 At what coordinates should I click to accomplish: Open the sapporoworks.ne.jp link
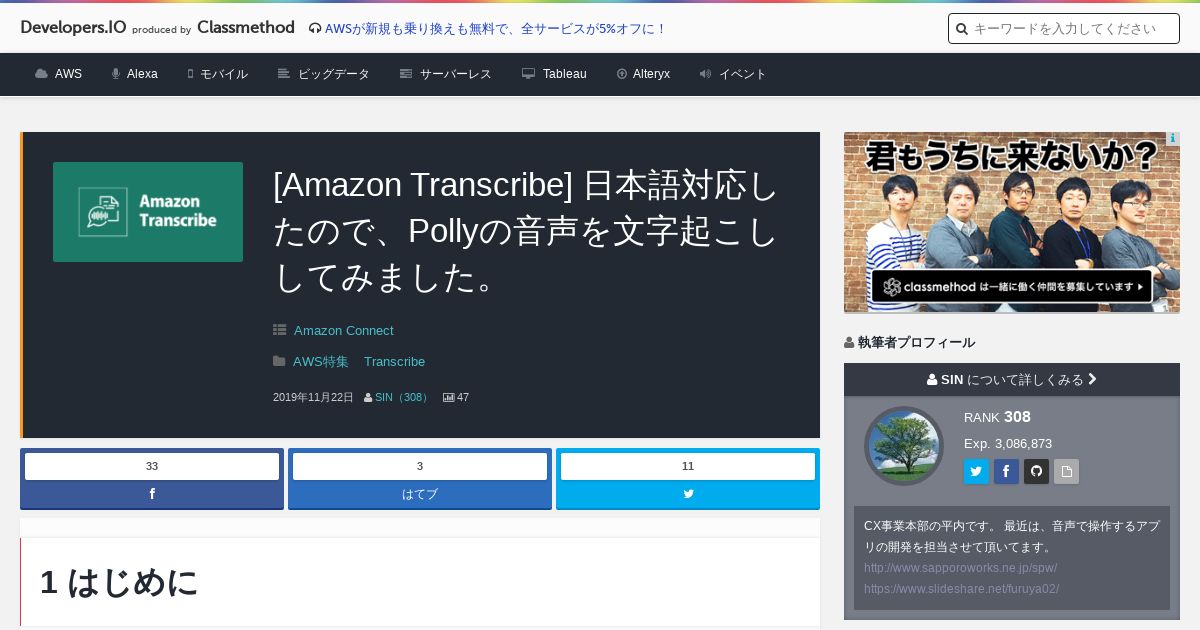tap(960, 568)
